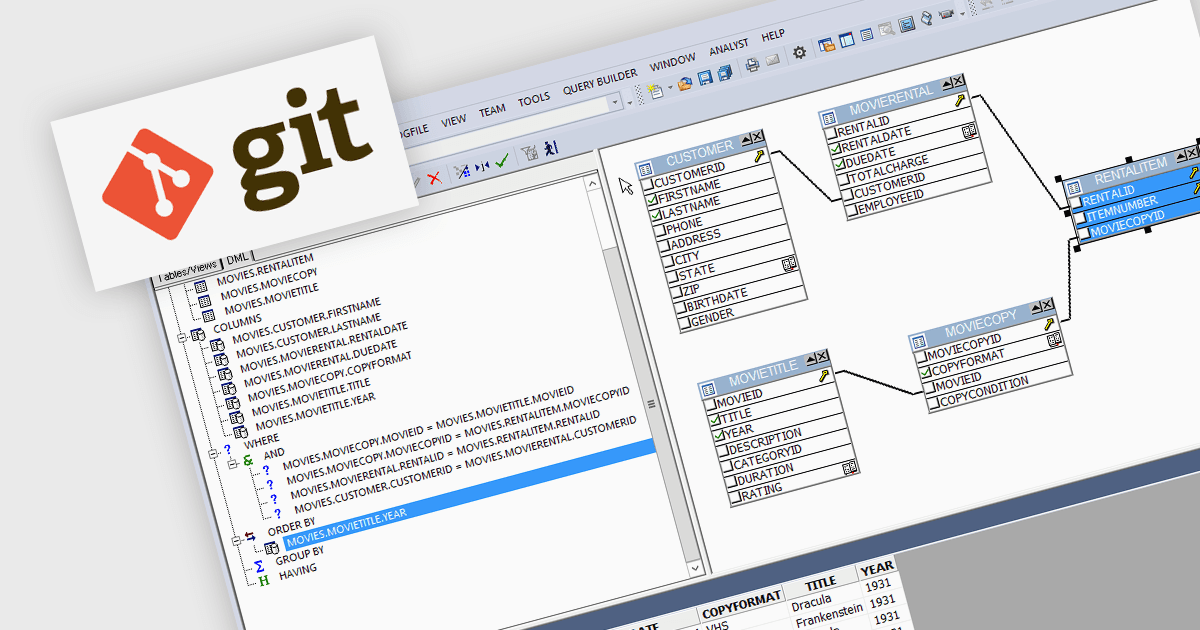The width and height of the screenshot is (1200, 630).
Task: Switch to the DML tab
Action: [240, 259]
